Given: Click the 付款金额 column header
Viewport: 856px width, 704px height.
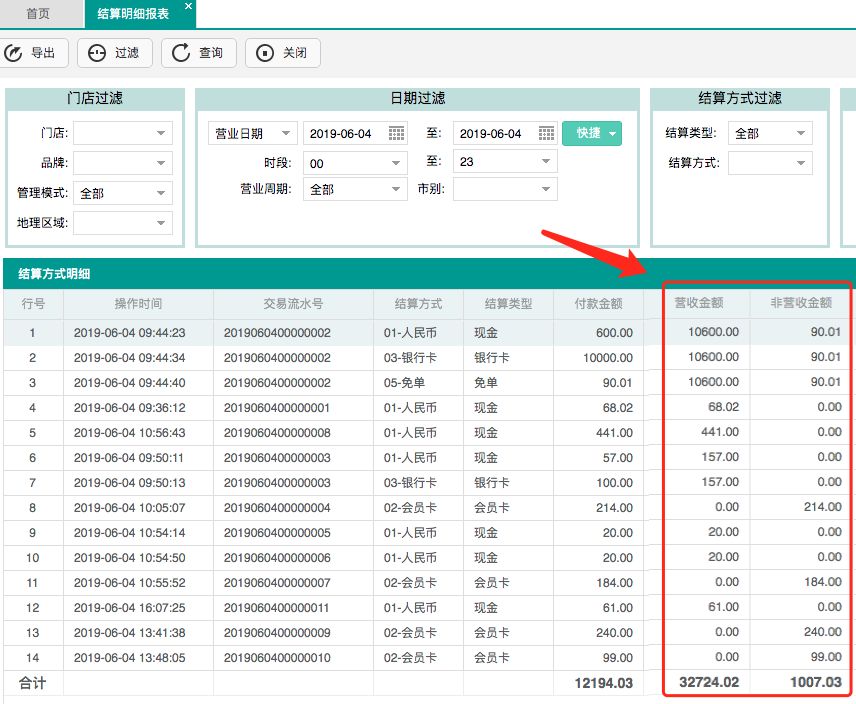Looking at the screenshot, I should (x=598, y=304).
